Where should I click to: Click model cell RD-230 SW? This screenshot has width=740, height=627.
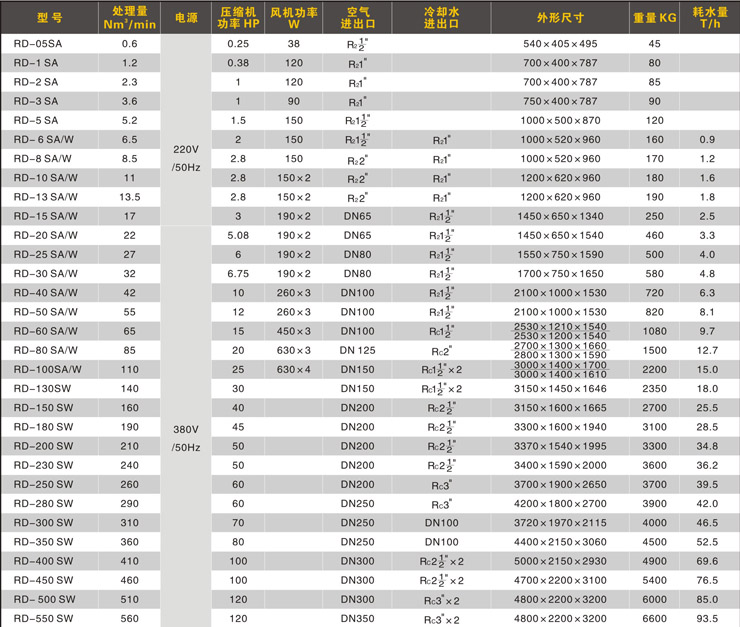[43, 465]
